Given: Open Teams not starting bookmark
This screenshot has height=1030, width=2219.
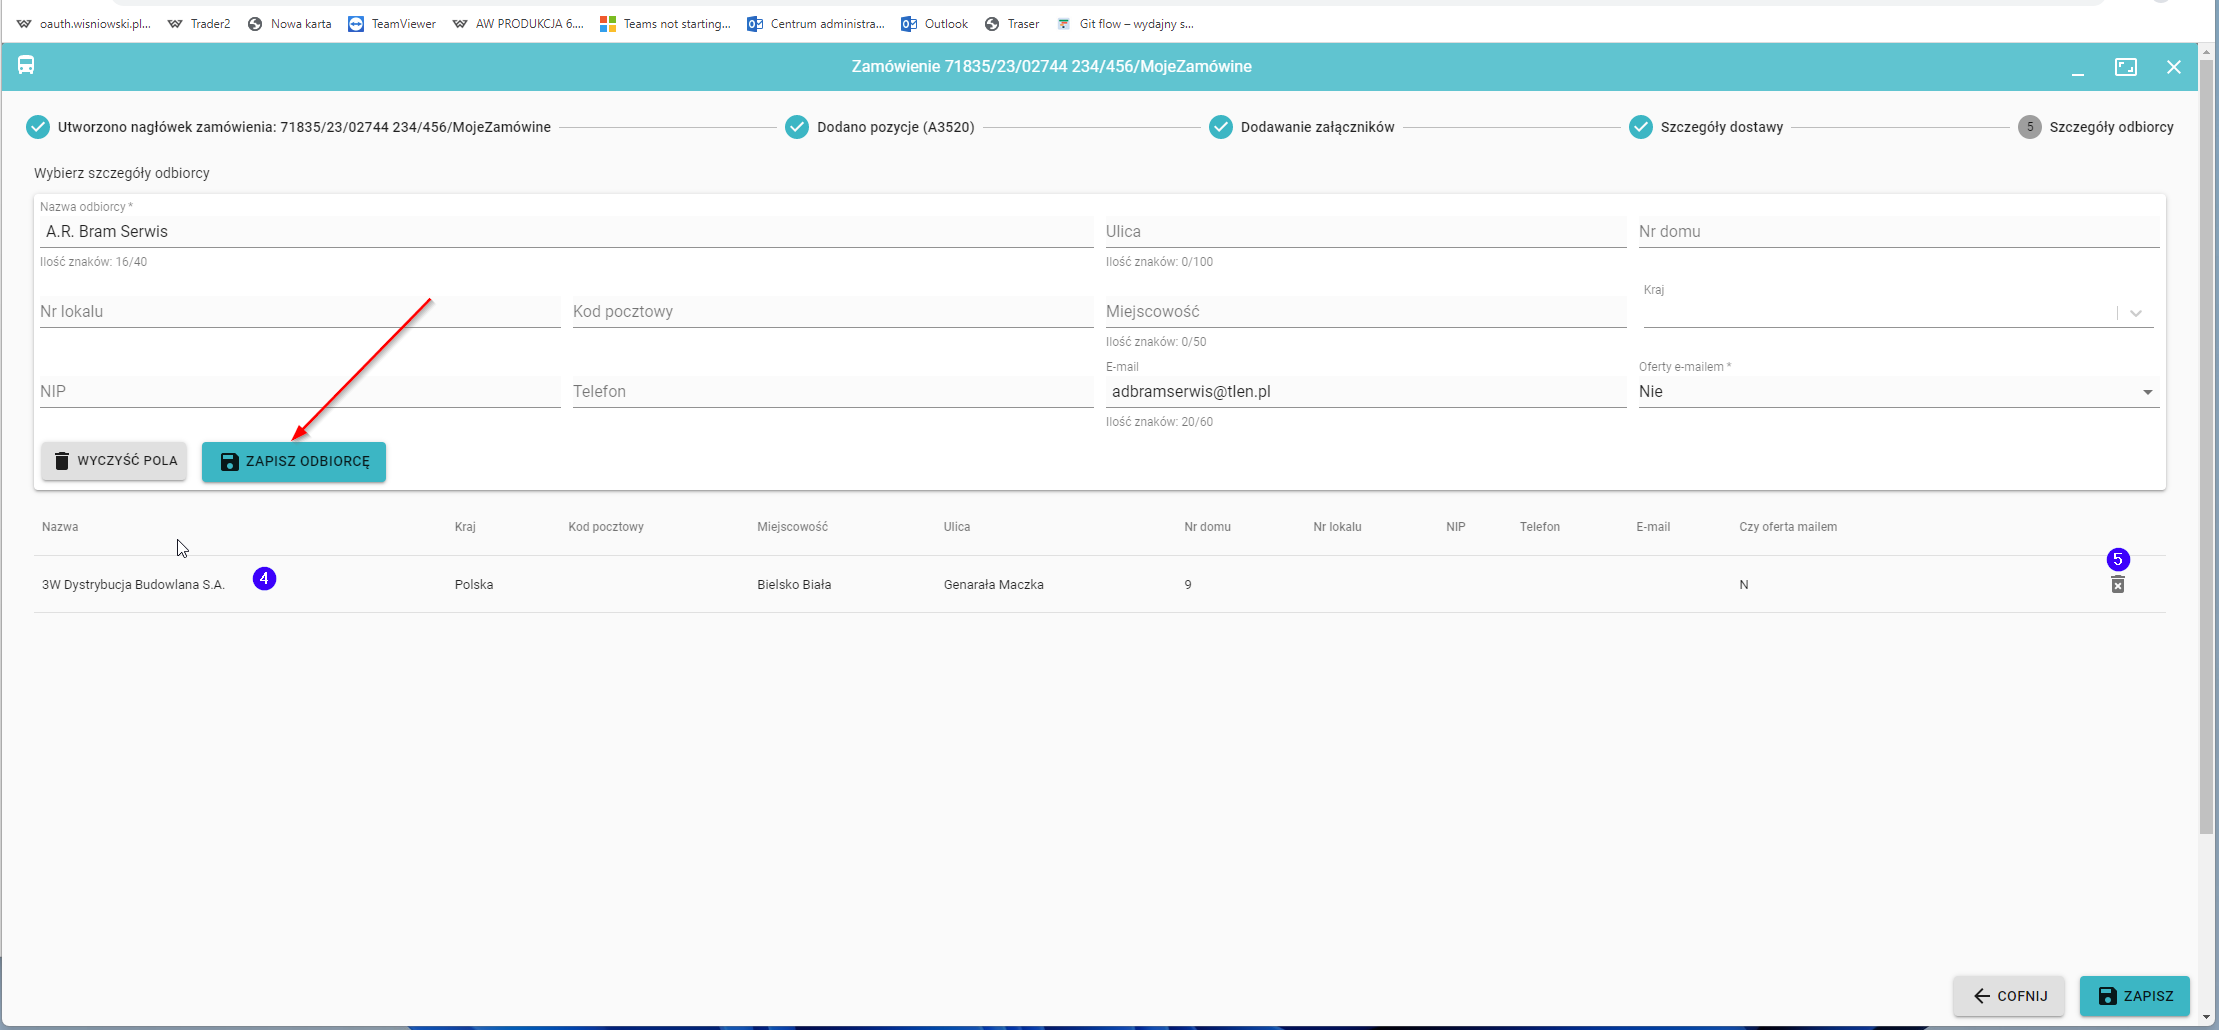Looking at the screenshot, I should (665, 24).
